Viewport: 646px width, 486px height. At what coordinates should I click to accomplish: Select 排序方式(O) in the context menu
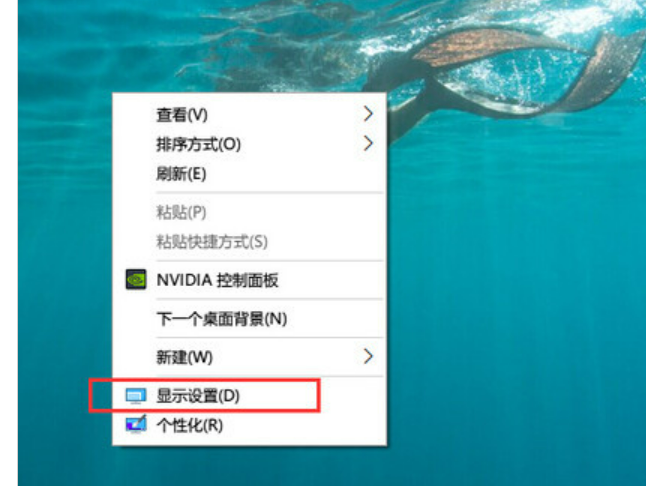pyautogui.click(x=249, y=144)
